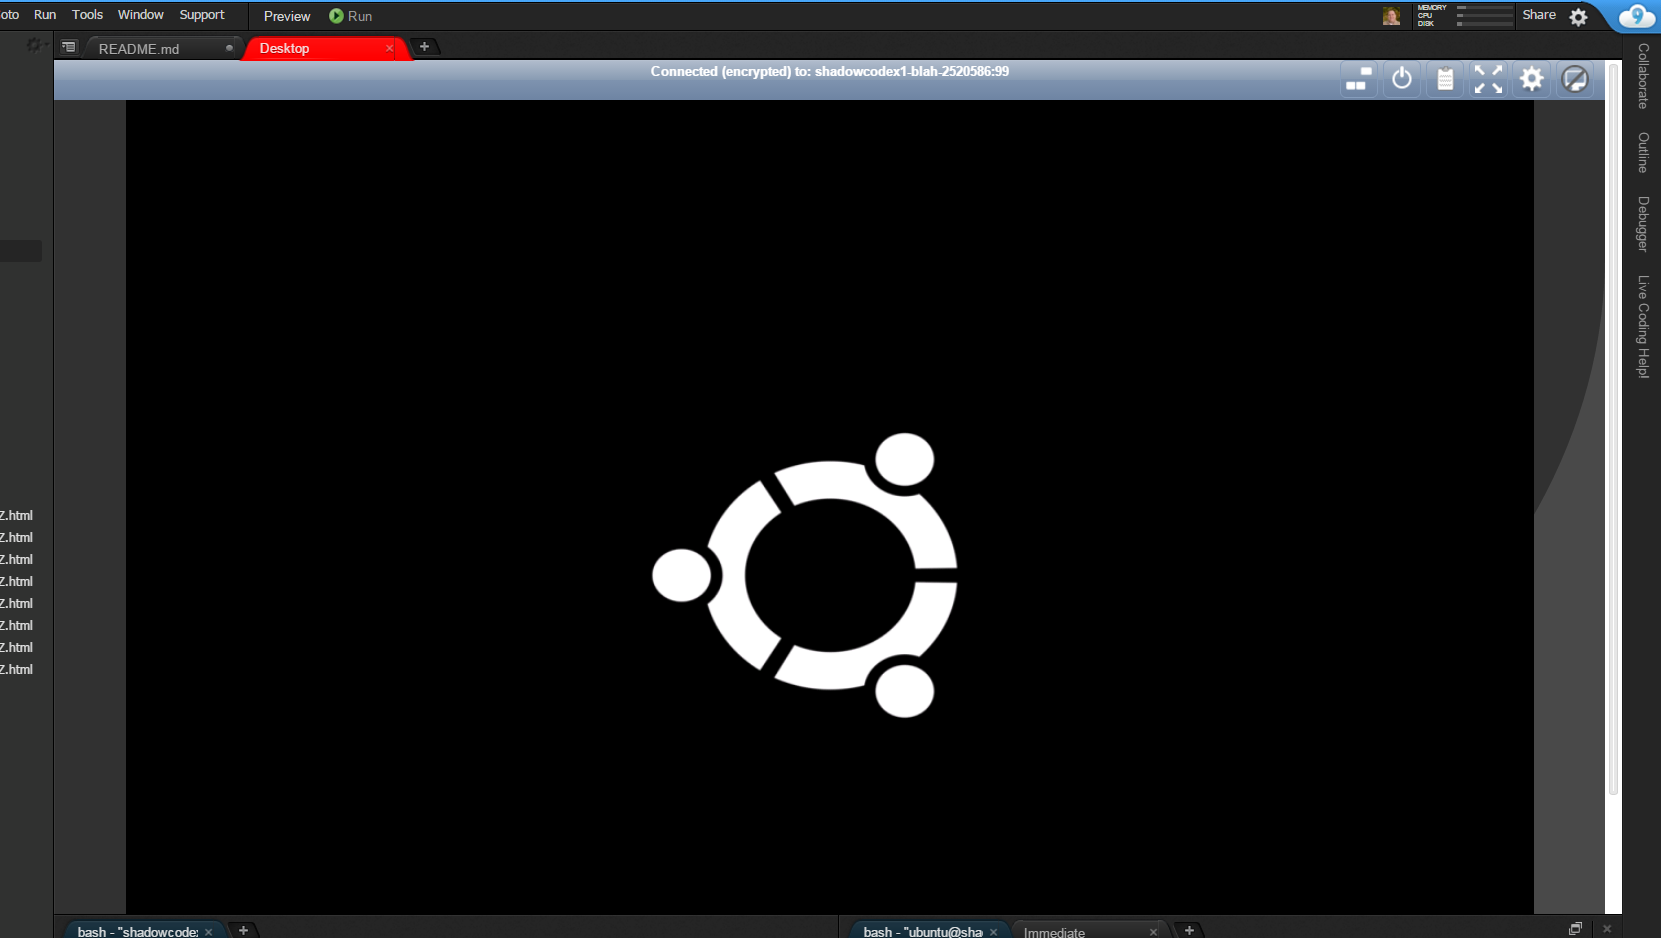Open the Debugger side panel
This screenshot has width=1661, height=938.
[1642, 224]
